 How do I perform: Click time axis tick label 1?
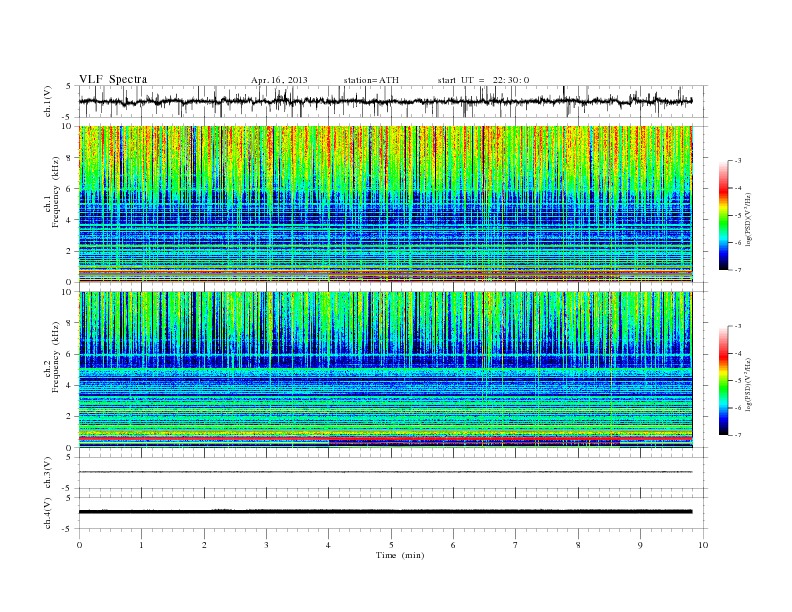(x=141, y=545)
